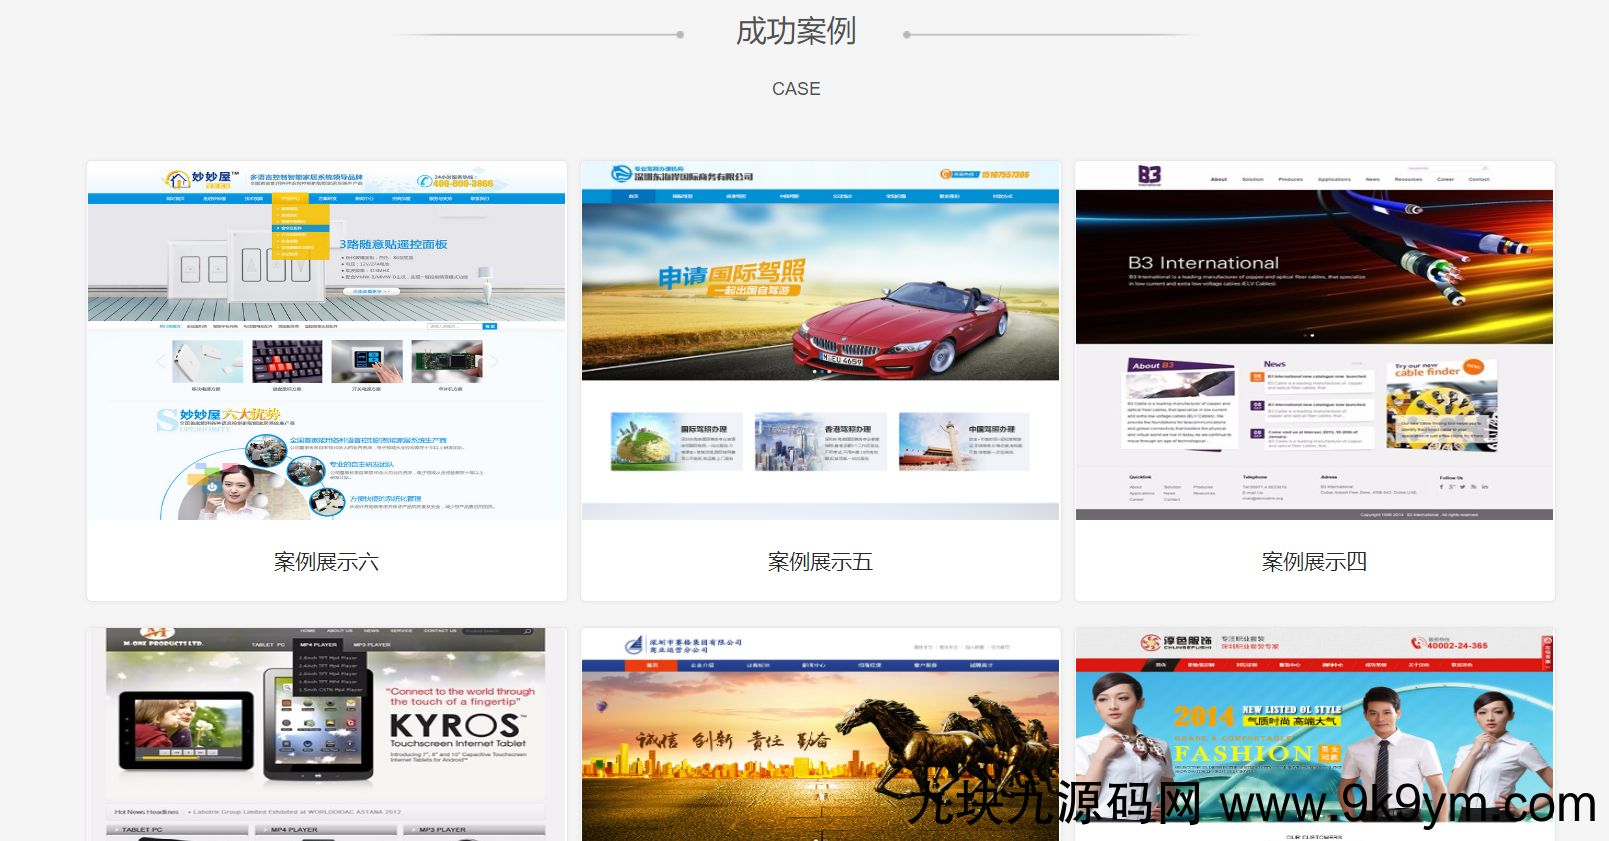Click the B3 International purple logo
This screenshot has height=841, width=1609.
pos(1149,175)
